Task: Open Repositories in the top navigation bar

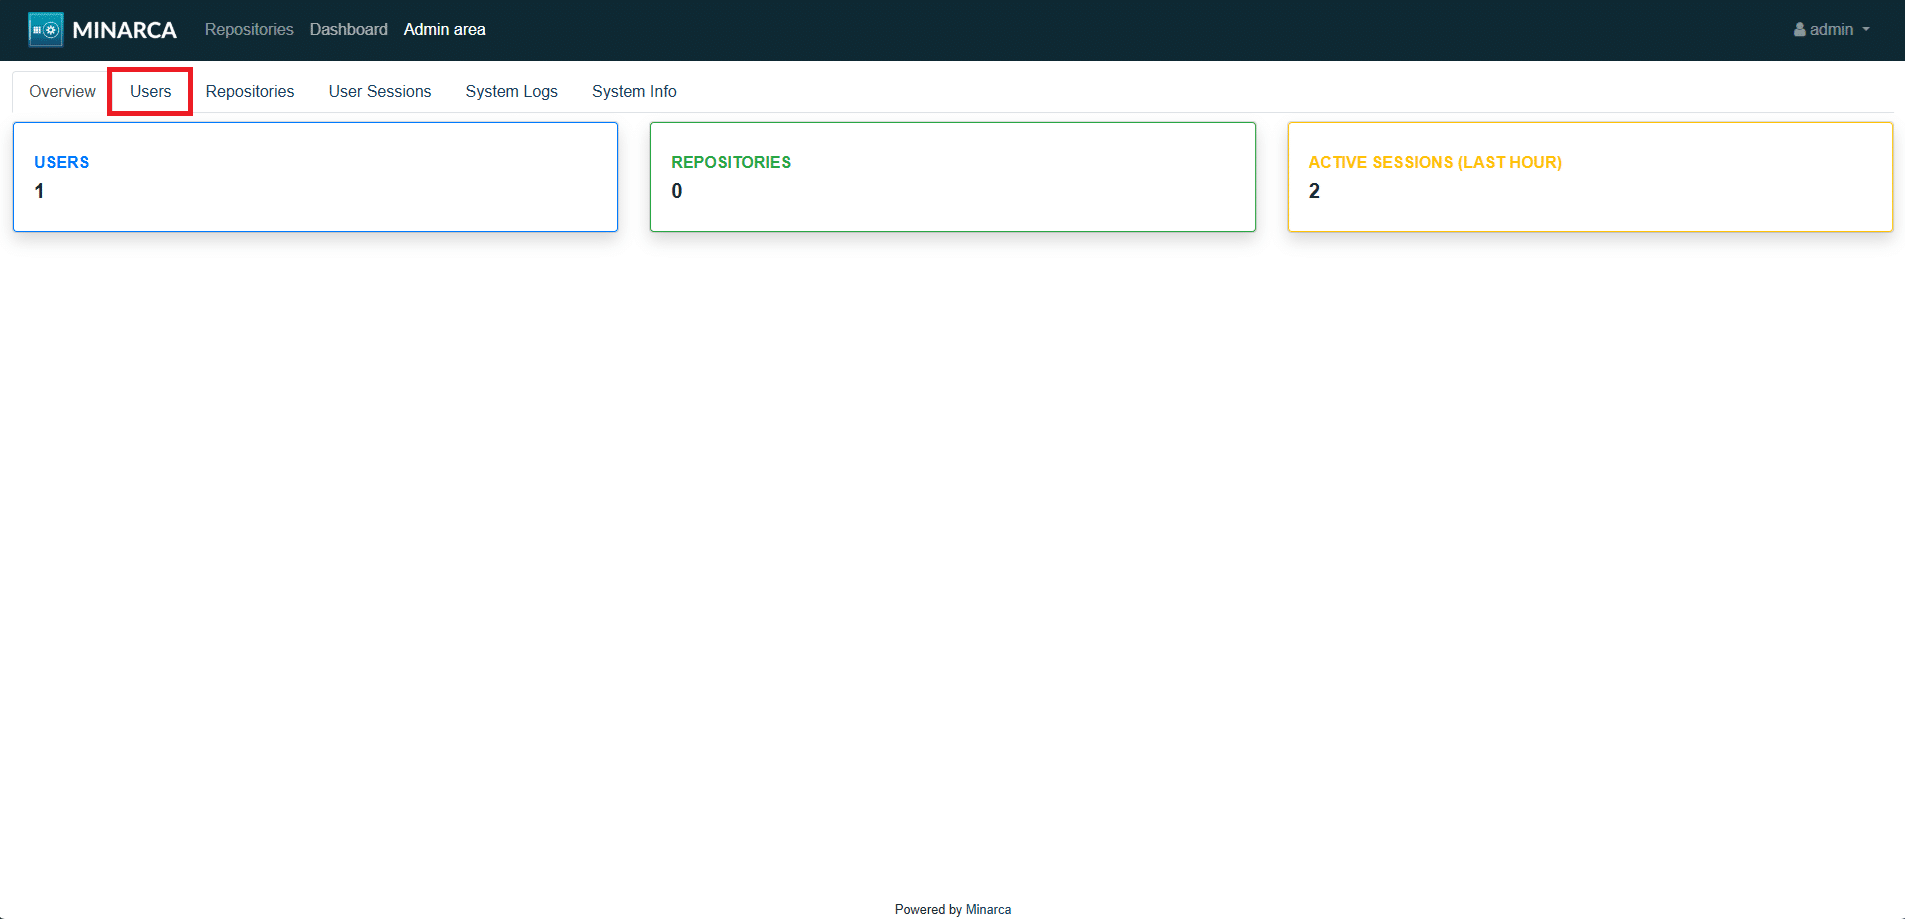Action: pos(249,30)
